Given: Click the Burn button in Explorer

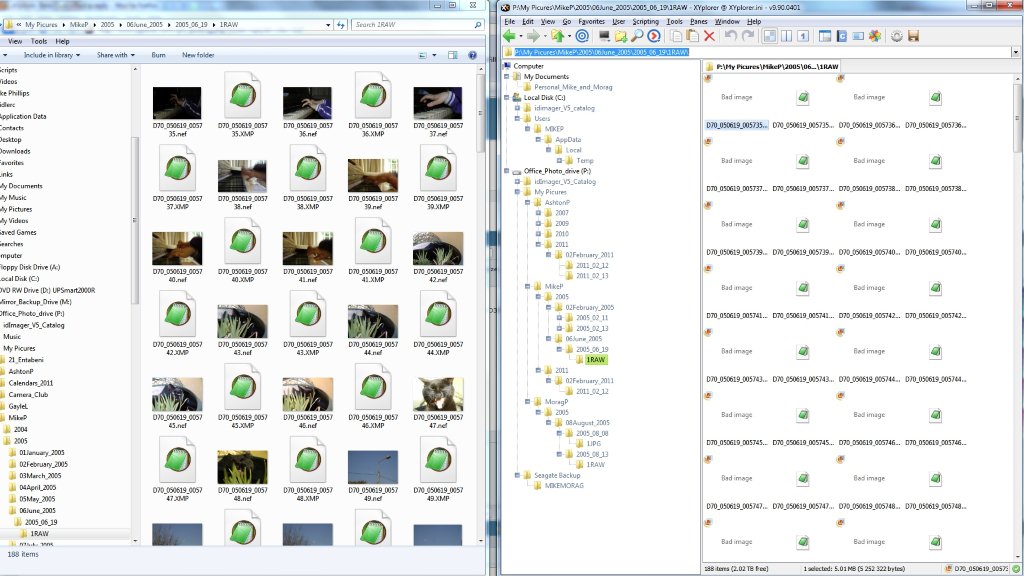Looking at the screenshot, I should 158,55.
